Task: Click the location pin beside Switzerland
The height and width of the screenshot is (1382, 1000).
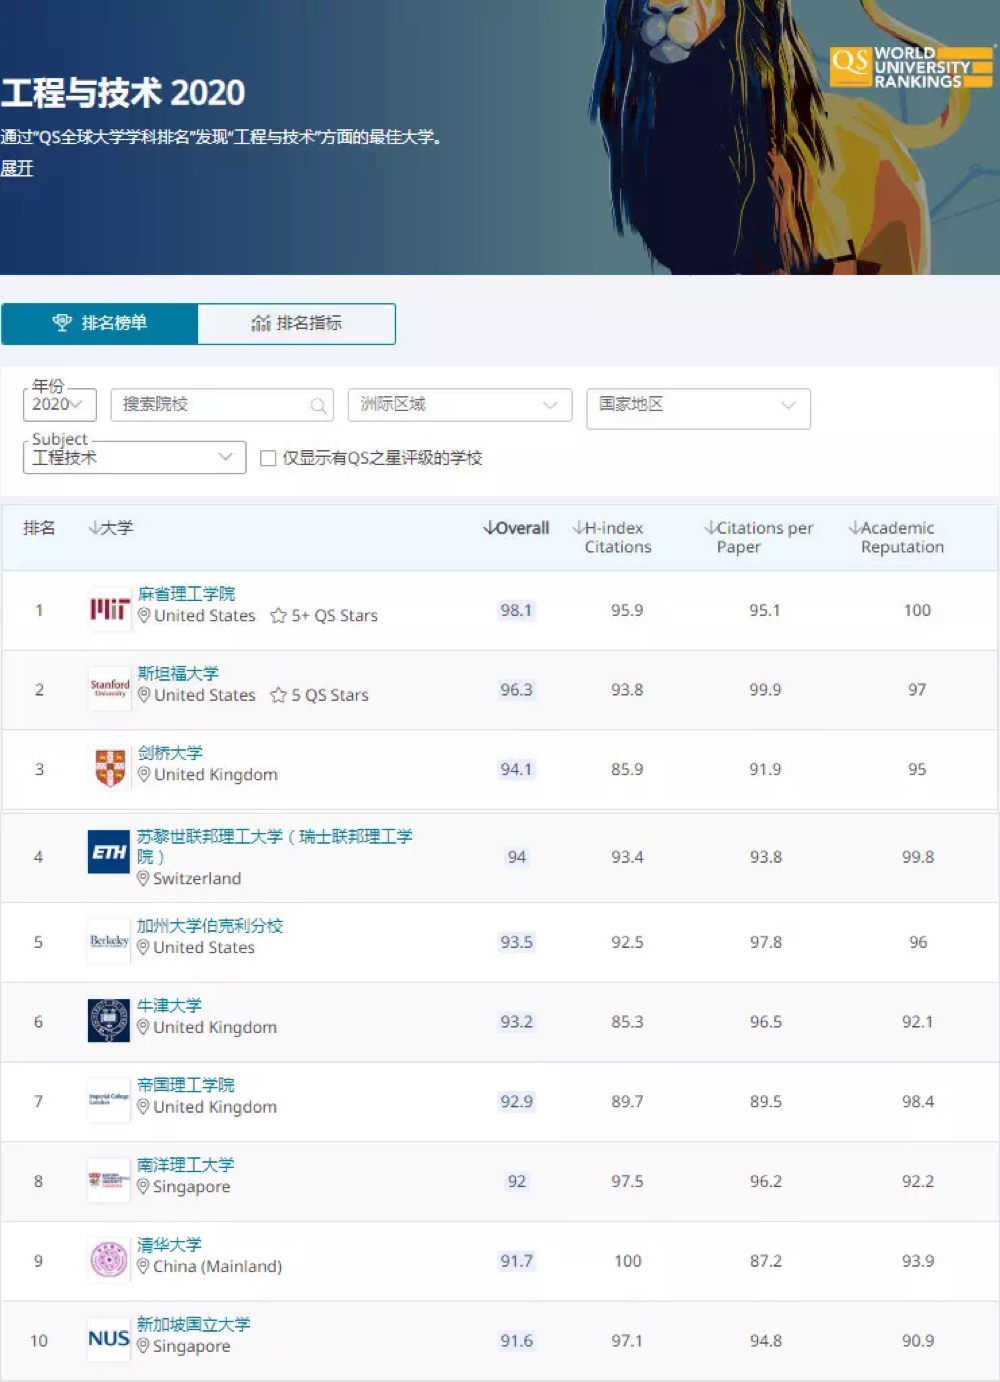Action: point(143,878)
